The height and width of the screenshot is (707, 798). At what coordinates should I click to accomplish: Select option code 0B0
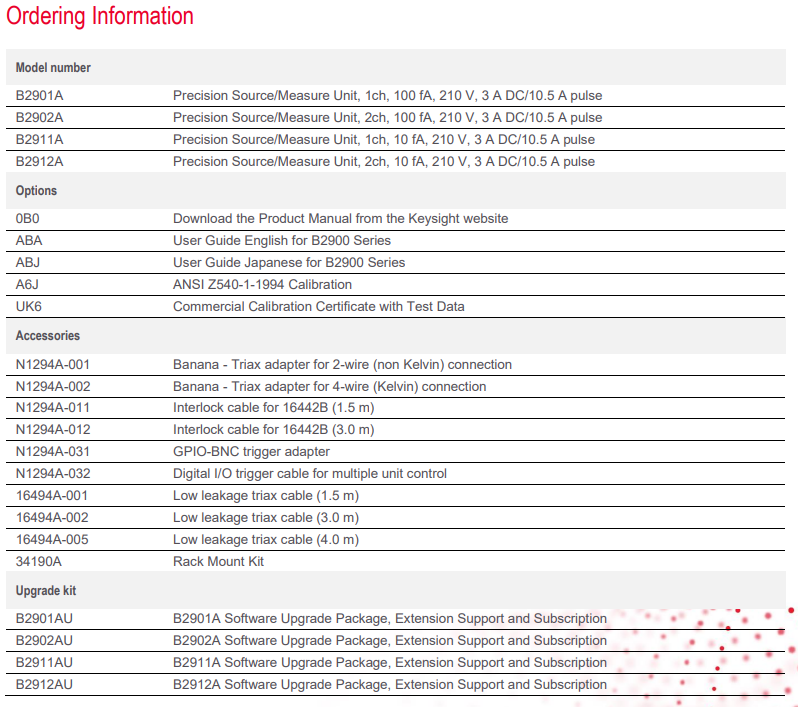pyautogui.click(x=27, y=219)
